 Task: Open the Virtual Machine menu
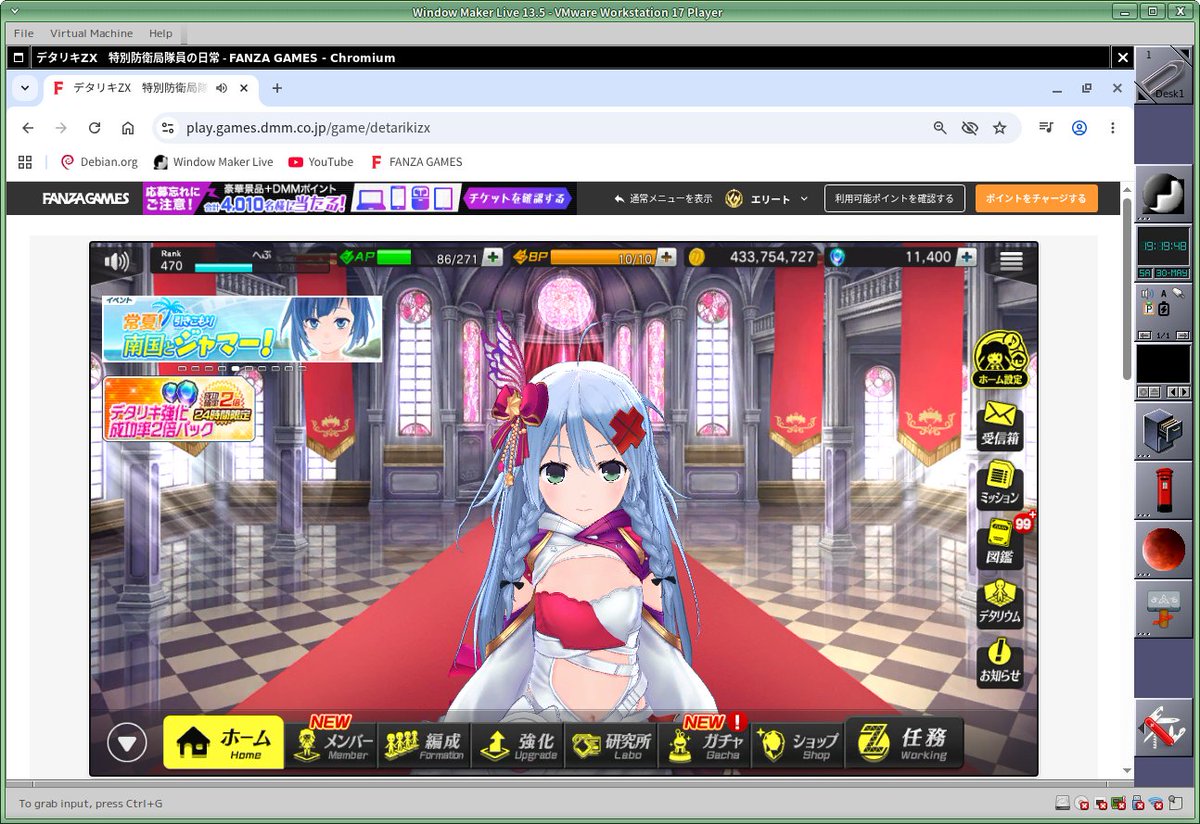click(91, 33)
